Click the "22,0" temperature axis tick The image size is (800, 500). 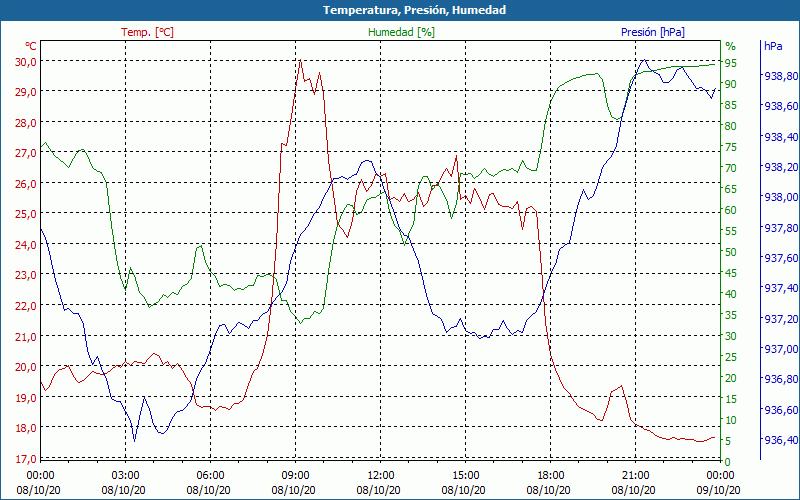(x=26, y=306)
